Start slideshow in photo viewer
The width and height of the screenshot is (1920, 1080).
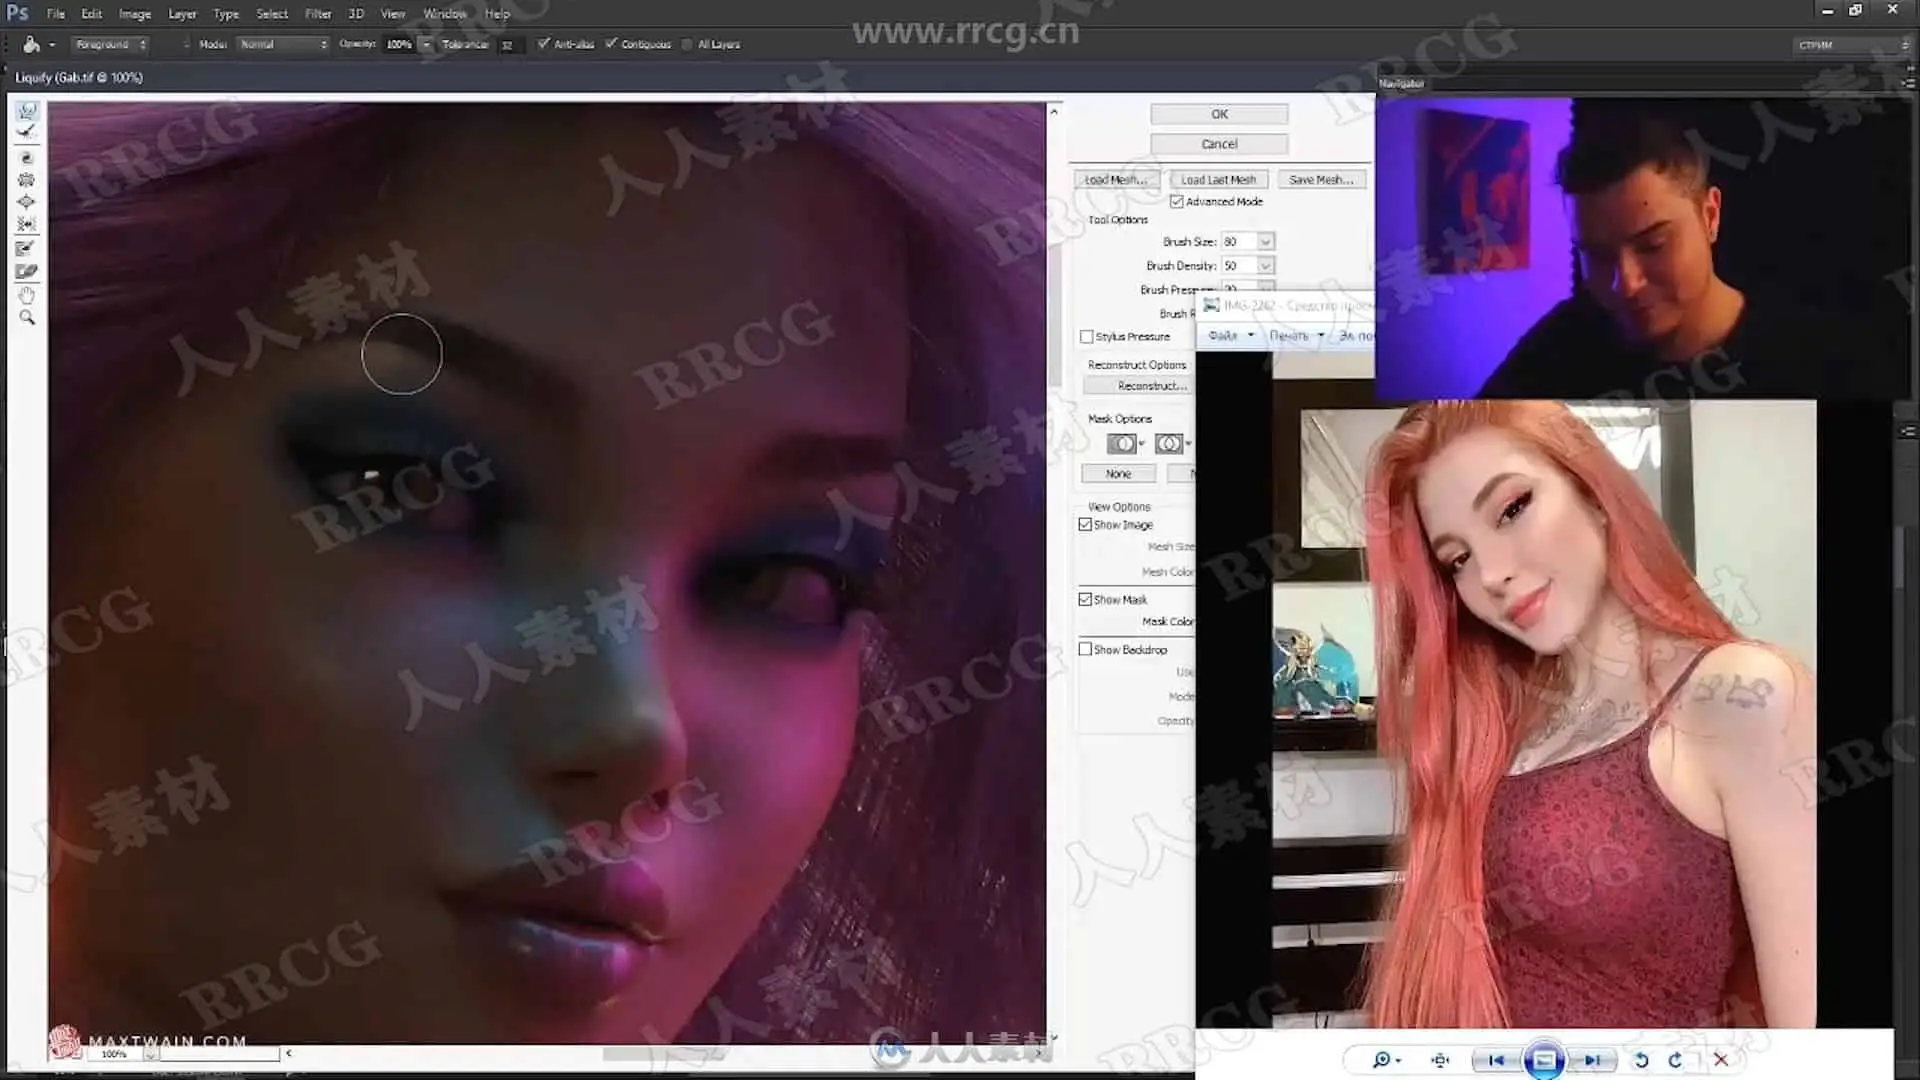coord(1544,1060)
